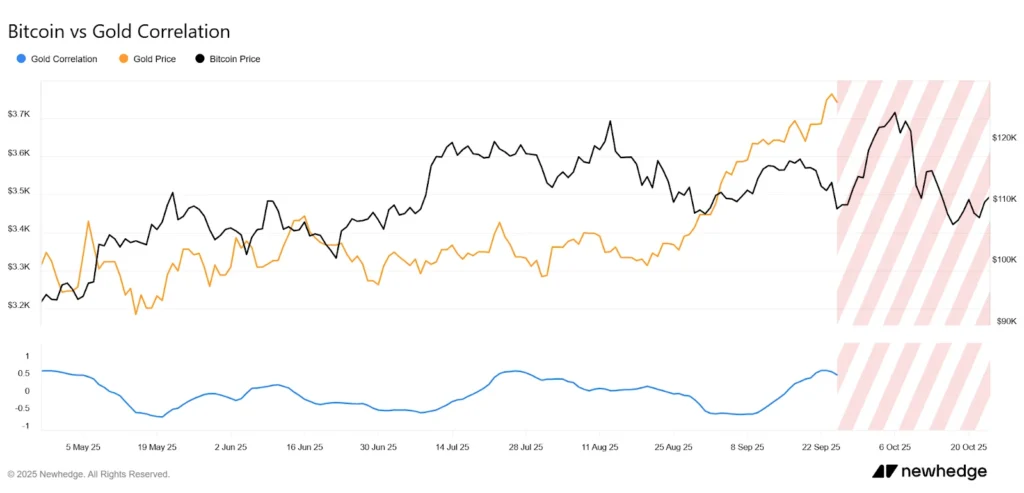Click the Newhedge copyright notice
The width and height of the screenshot is (1024, 493).
tap(88, 474)
